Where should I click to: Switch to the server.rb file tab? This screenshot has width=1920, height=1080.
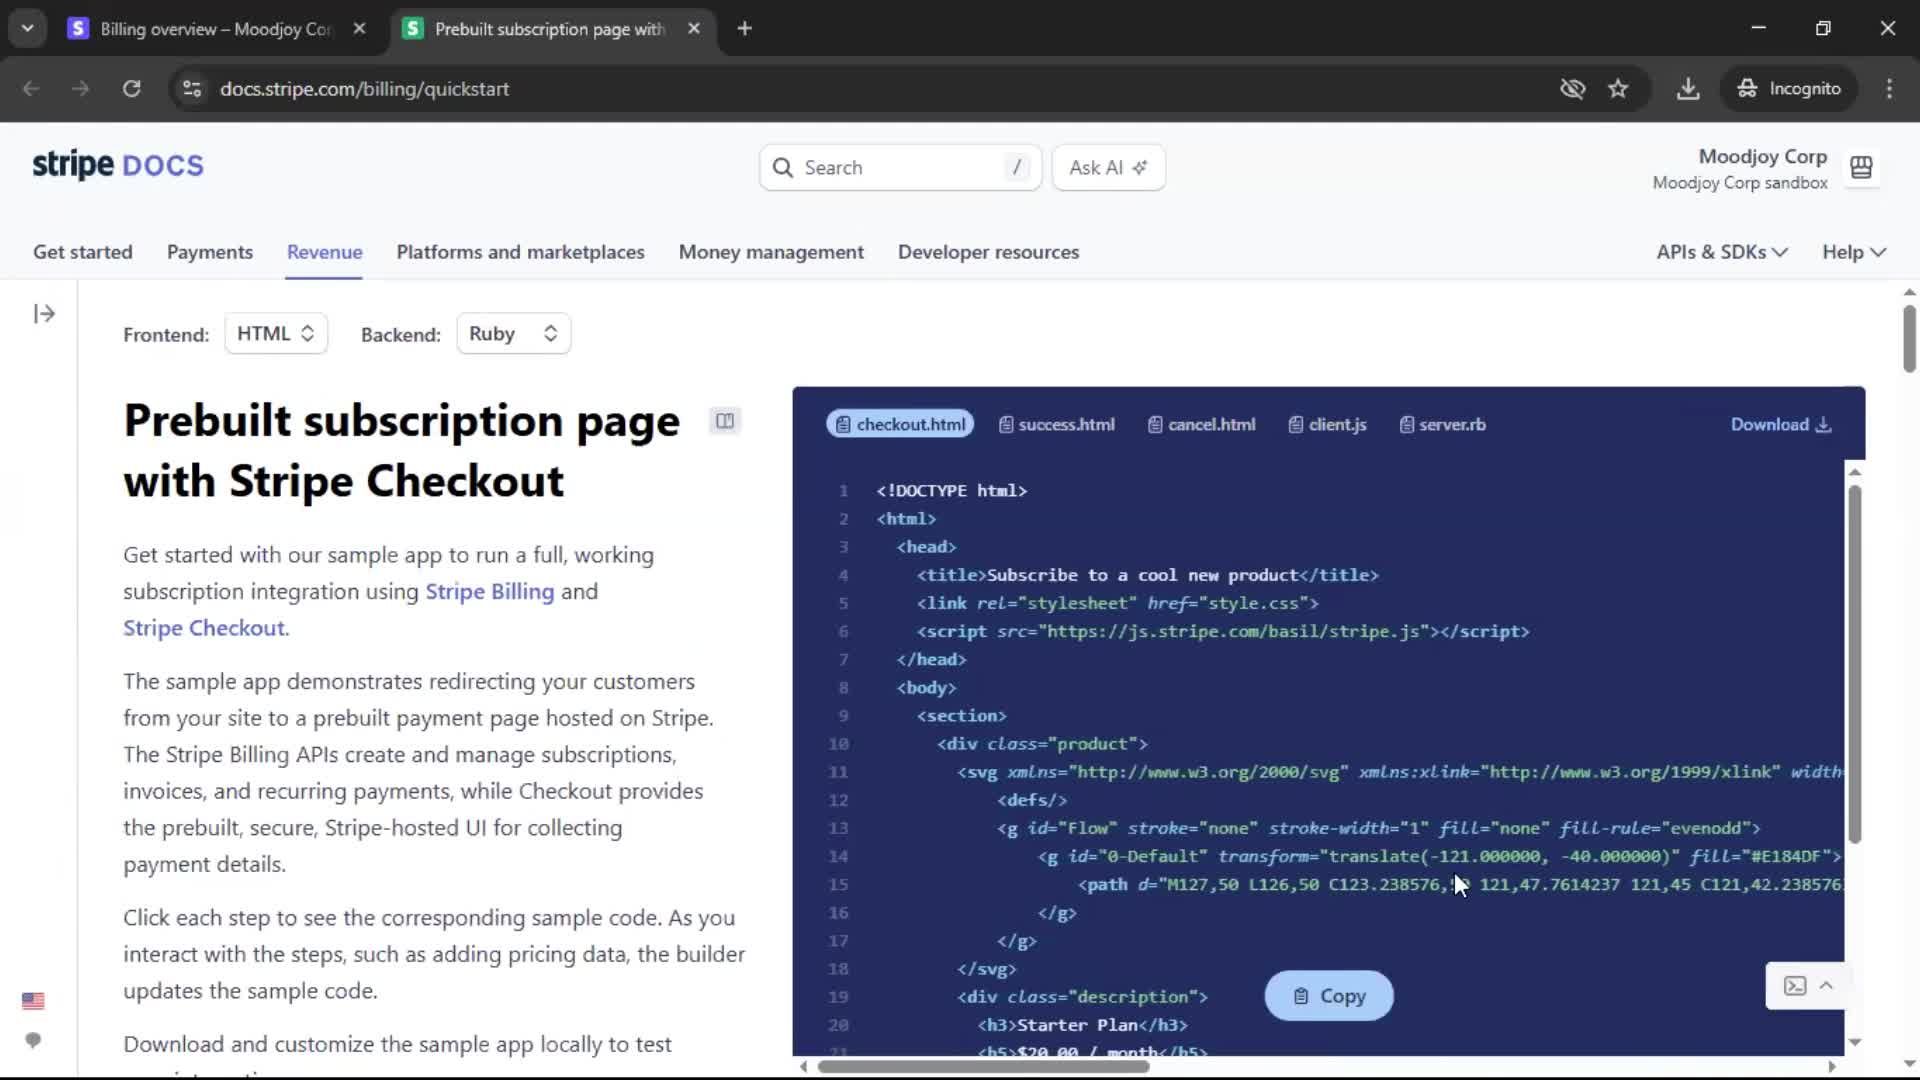coord(1443,425)
